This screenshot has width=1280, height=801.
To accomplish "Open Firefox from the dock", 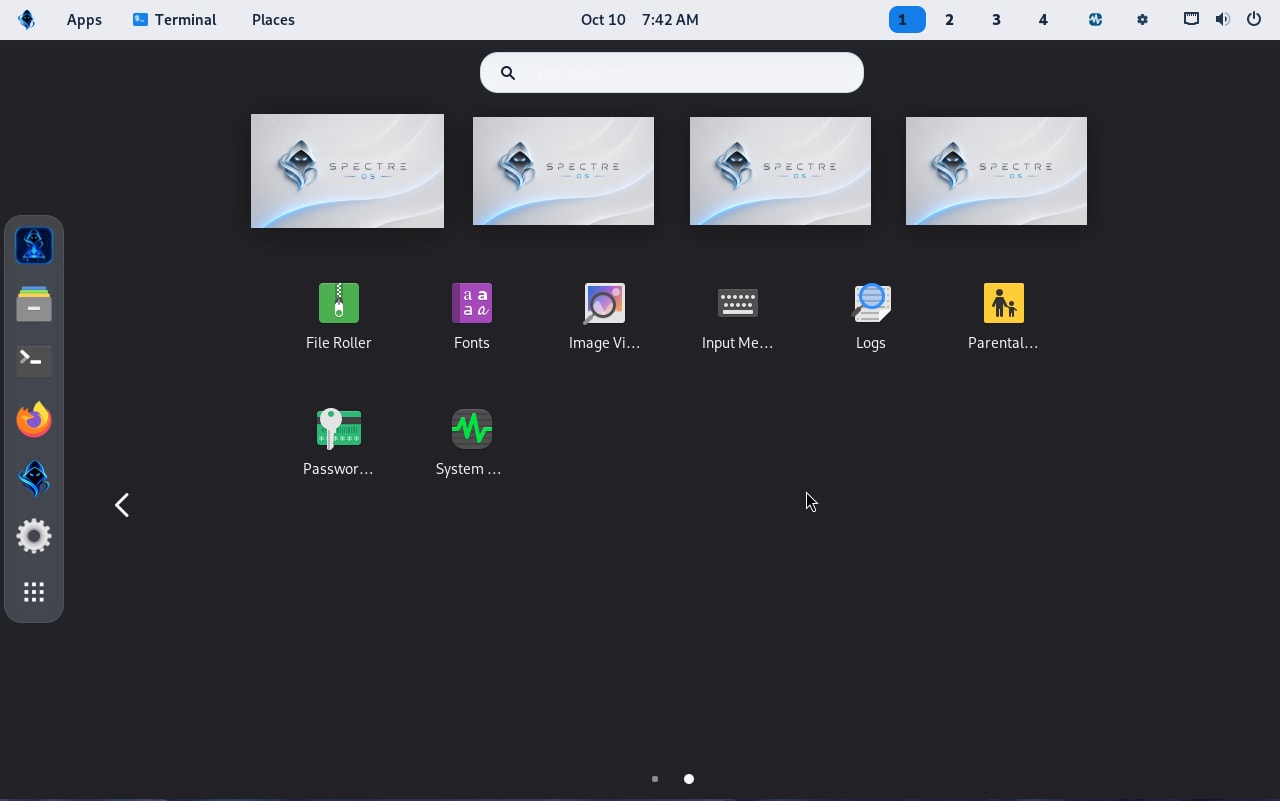I will [x=34, y=420].
